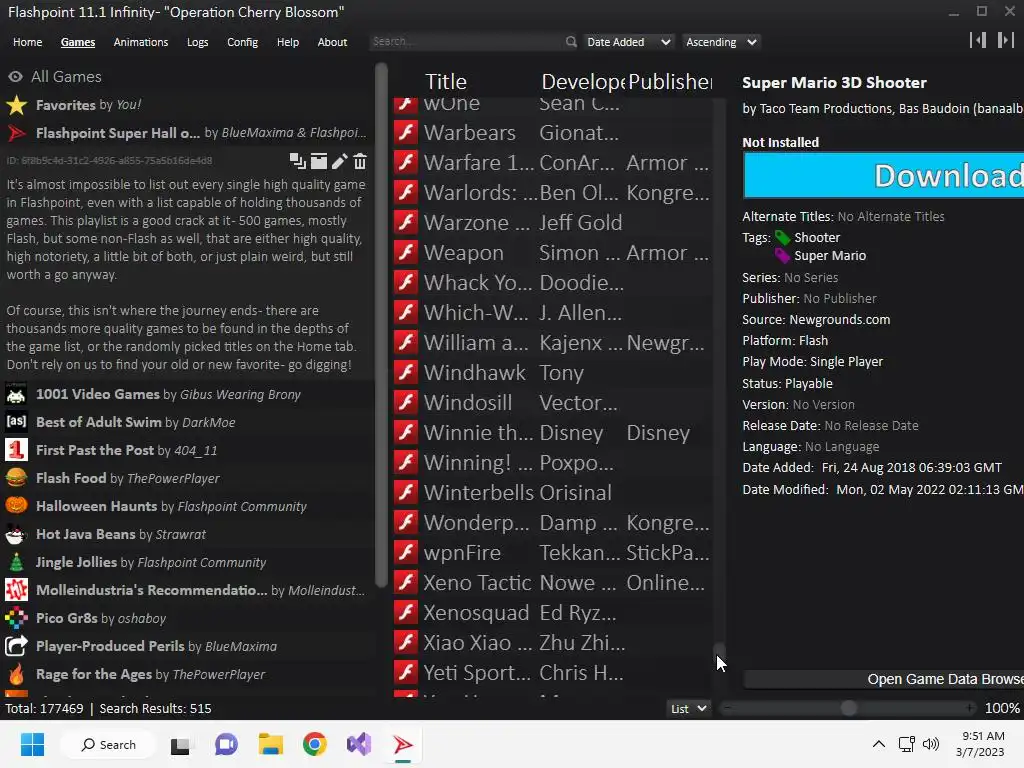Open Google Chrome from the taskbar
Screen dimensions: 1024x768
pos(315,744)
